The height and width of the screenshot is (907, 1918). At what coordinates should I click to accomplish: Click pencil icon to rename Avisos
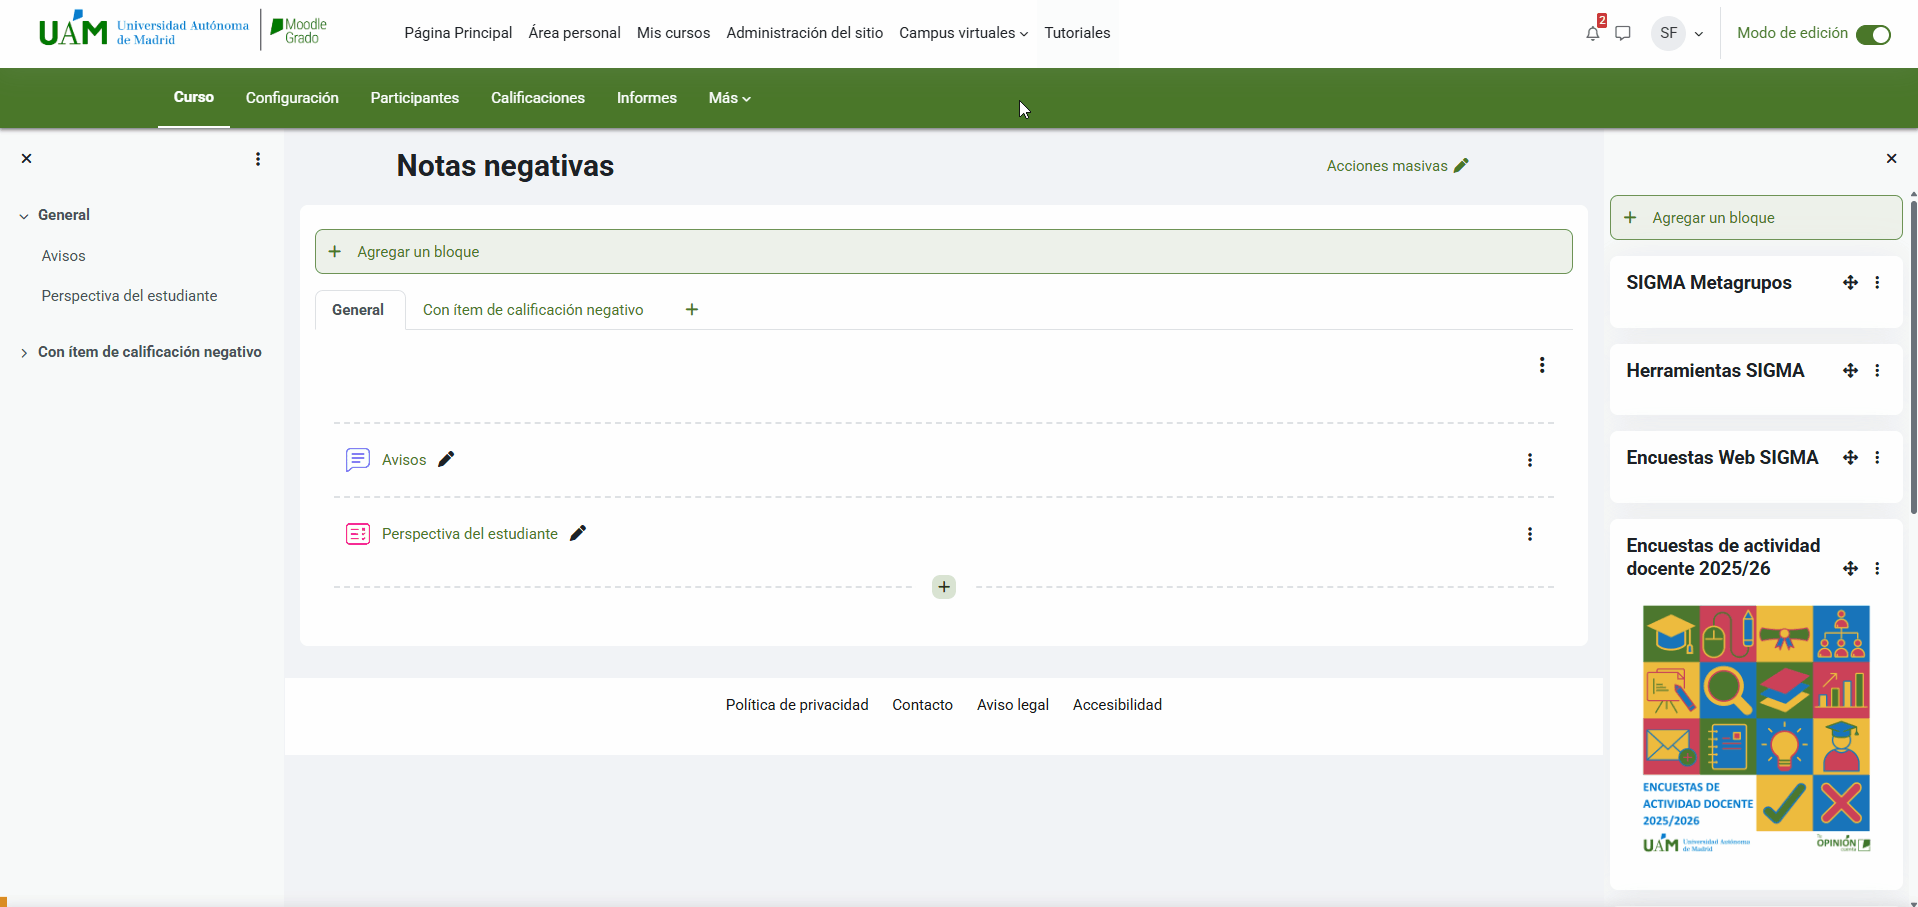tap(446, 459)
